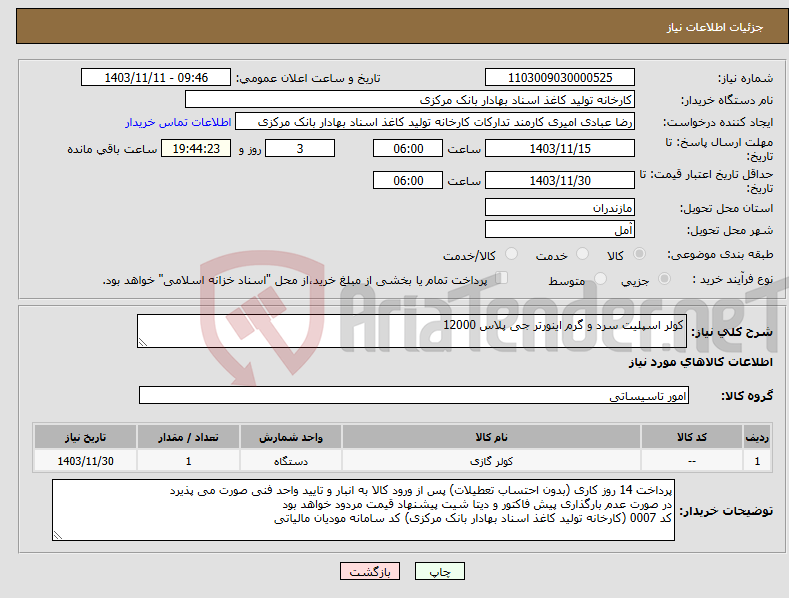Viewport: 789px width, 598px height.
Task: Click the announcement date field 1403/11/11 - 09:46
Action: point(156,78)
